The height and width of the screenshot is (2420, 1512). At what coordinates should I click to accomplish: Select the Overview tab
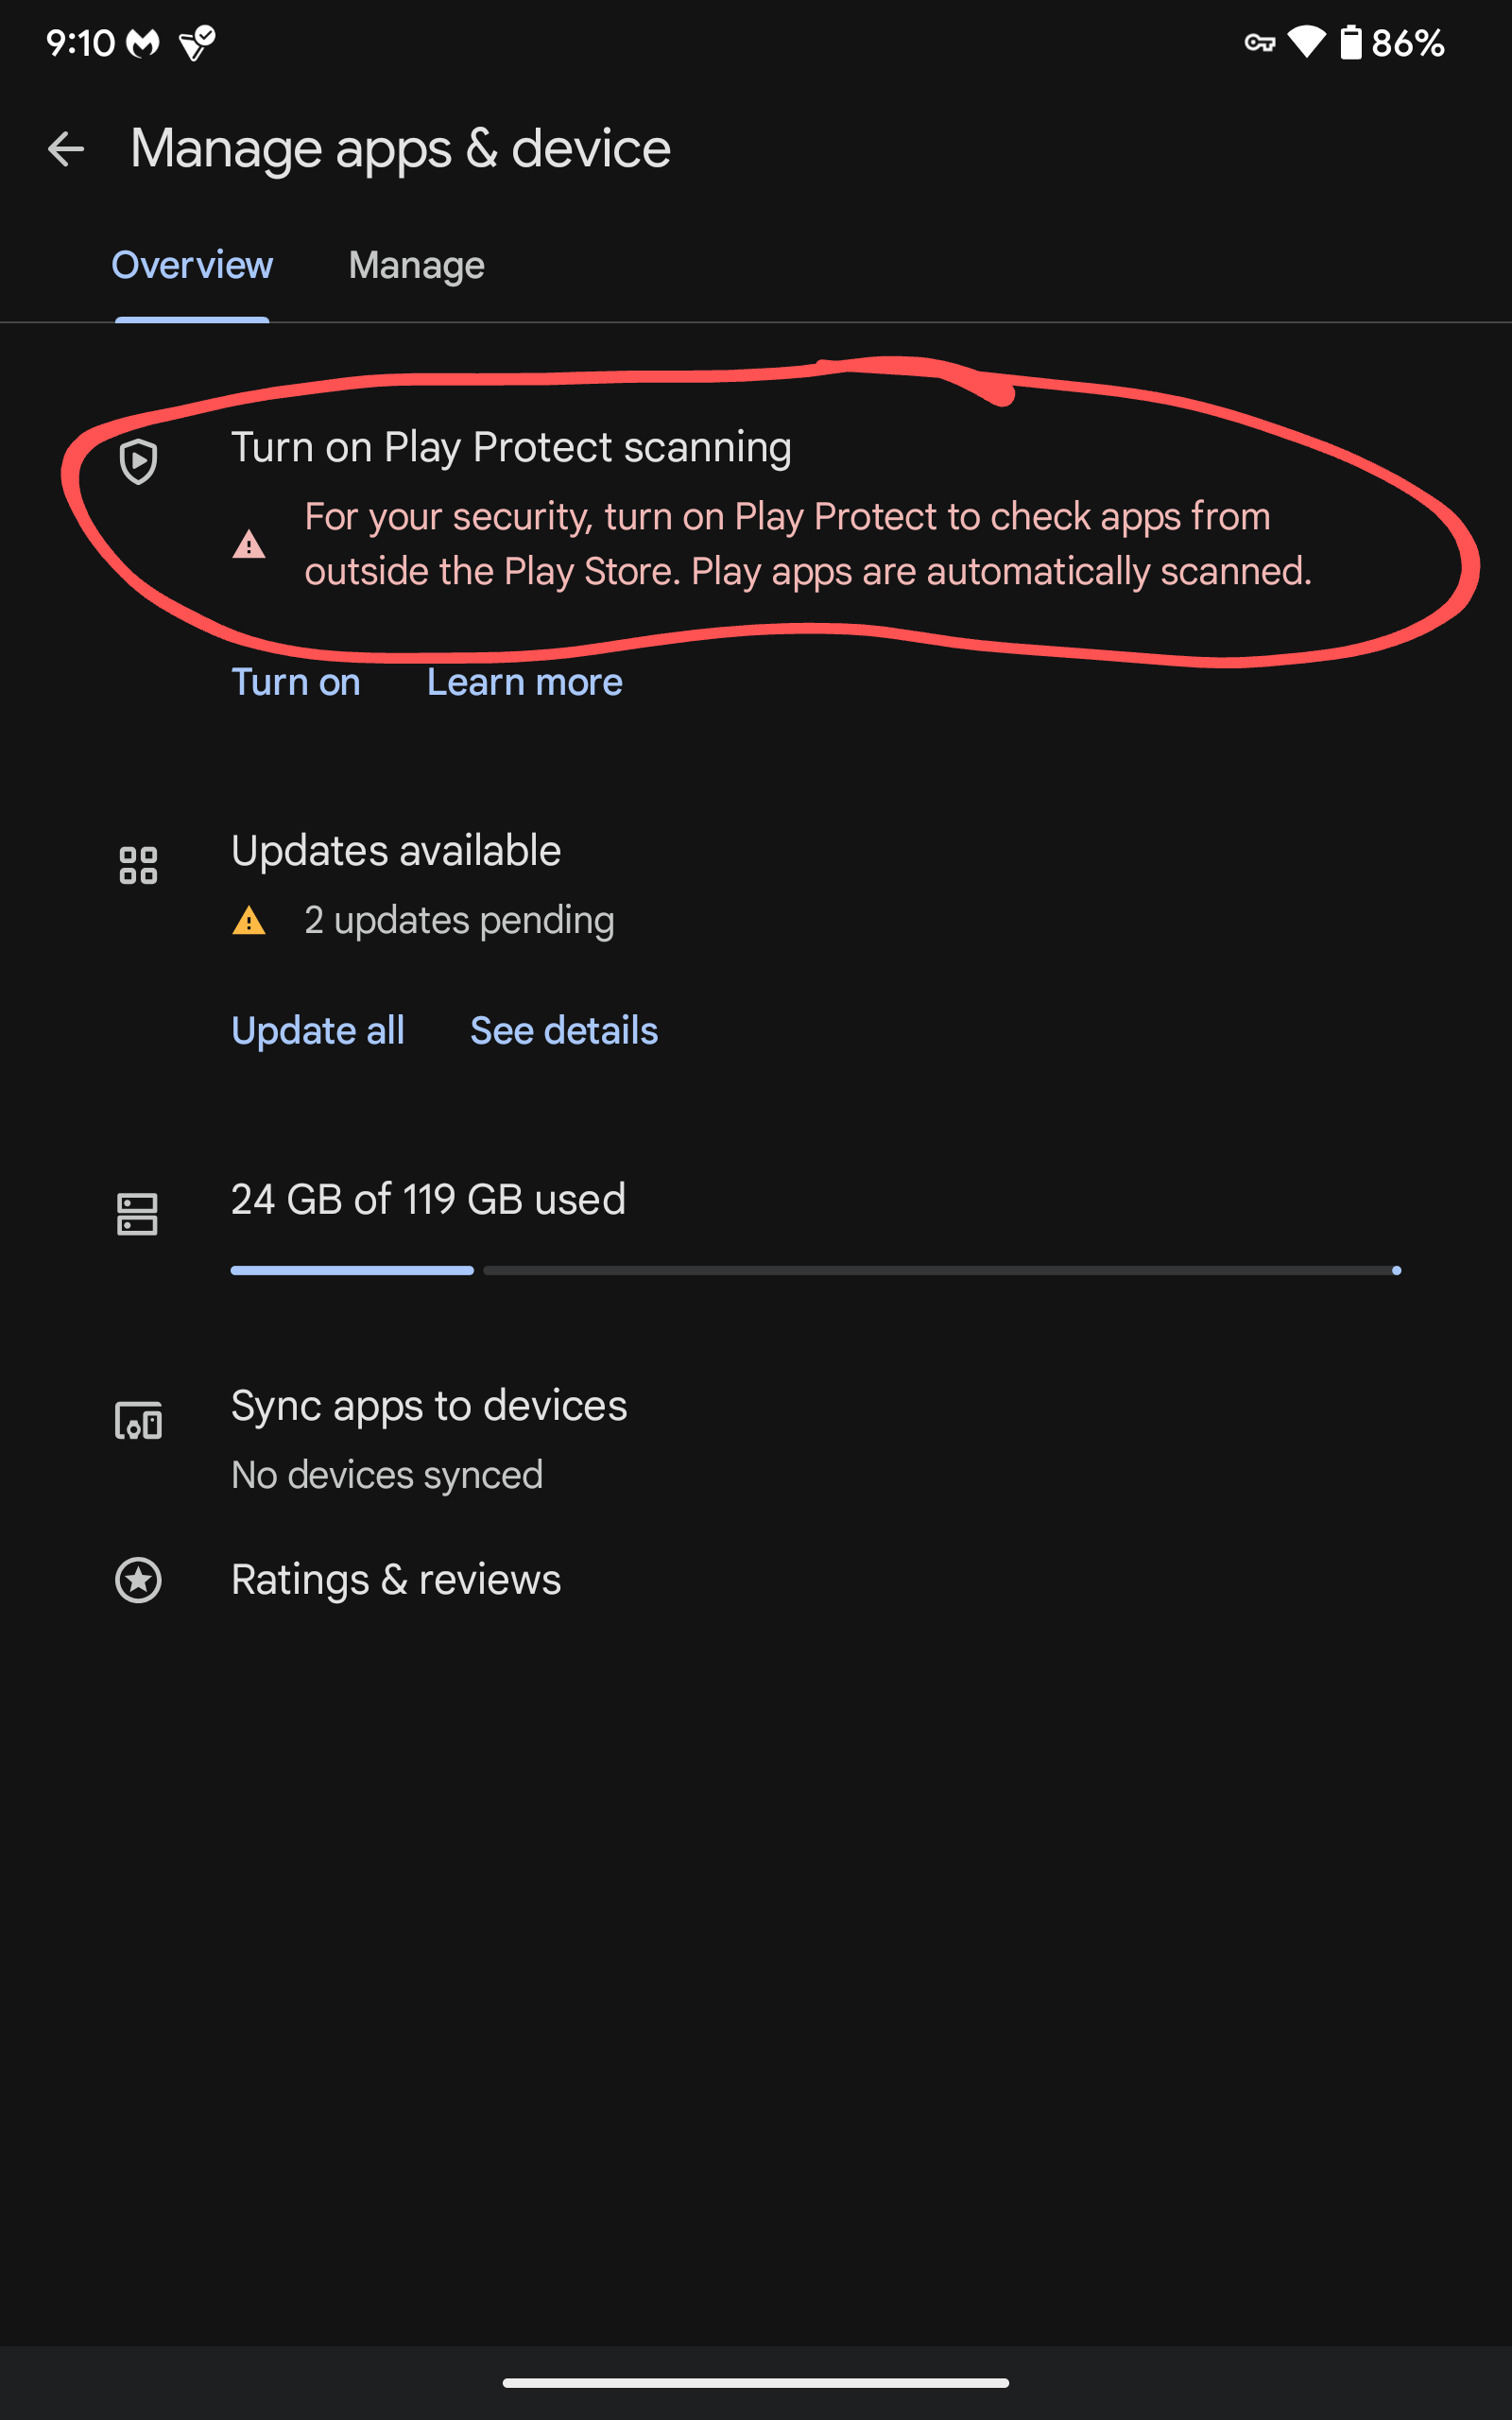[x=192, y=265]
